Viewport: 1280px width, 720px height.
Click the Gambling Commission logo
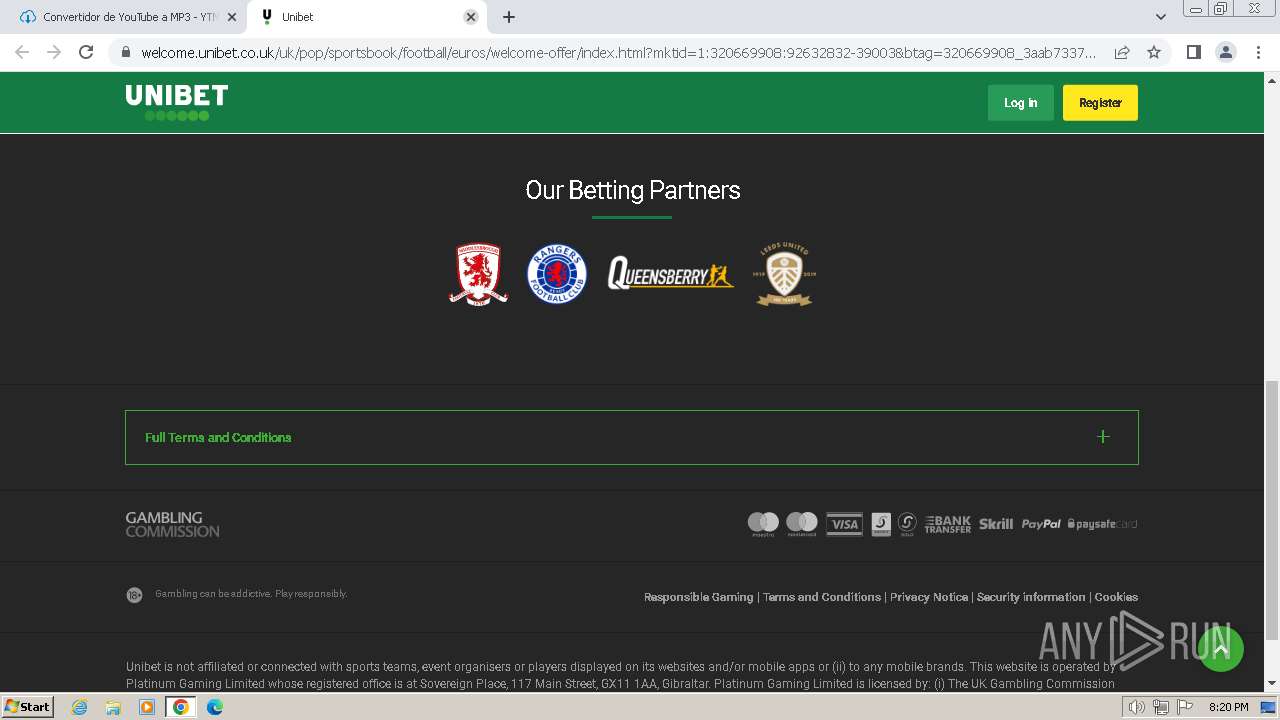[172, 525]
